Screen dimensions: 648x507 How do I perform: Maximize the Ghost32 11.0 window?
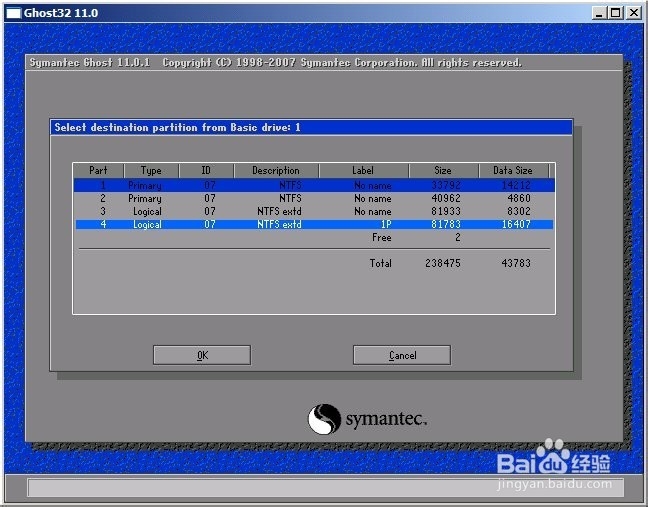point(616,13)
